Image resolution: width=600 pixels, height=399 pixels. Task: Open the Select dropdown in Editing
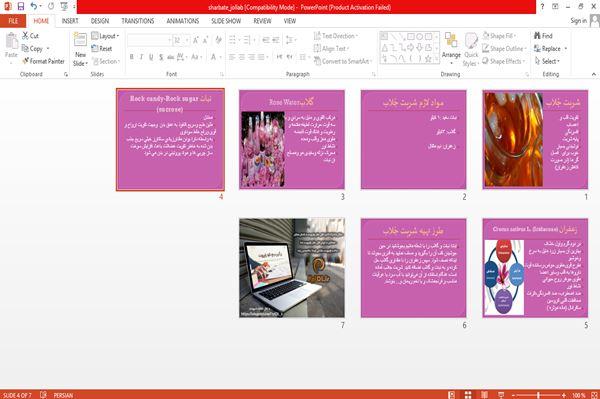547,61
